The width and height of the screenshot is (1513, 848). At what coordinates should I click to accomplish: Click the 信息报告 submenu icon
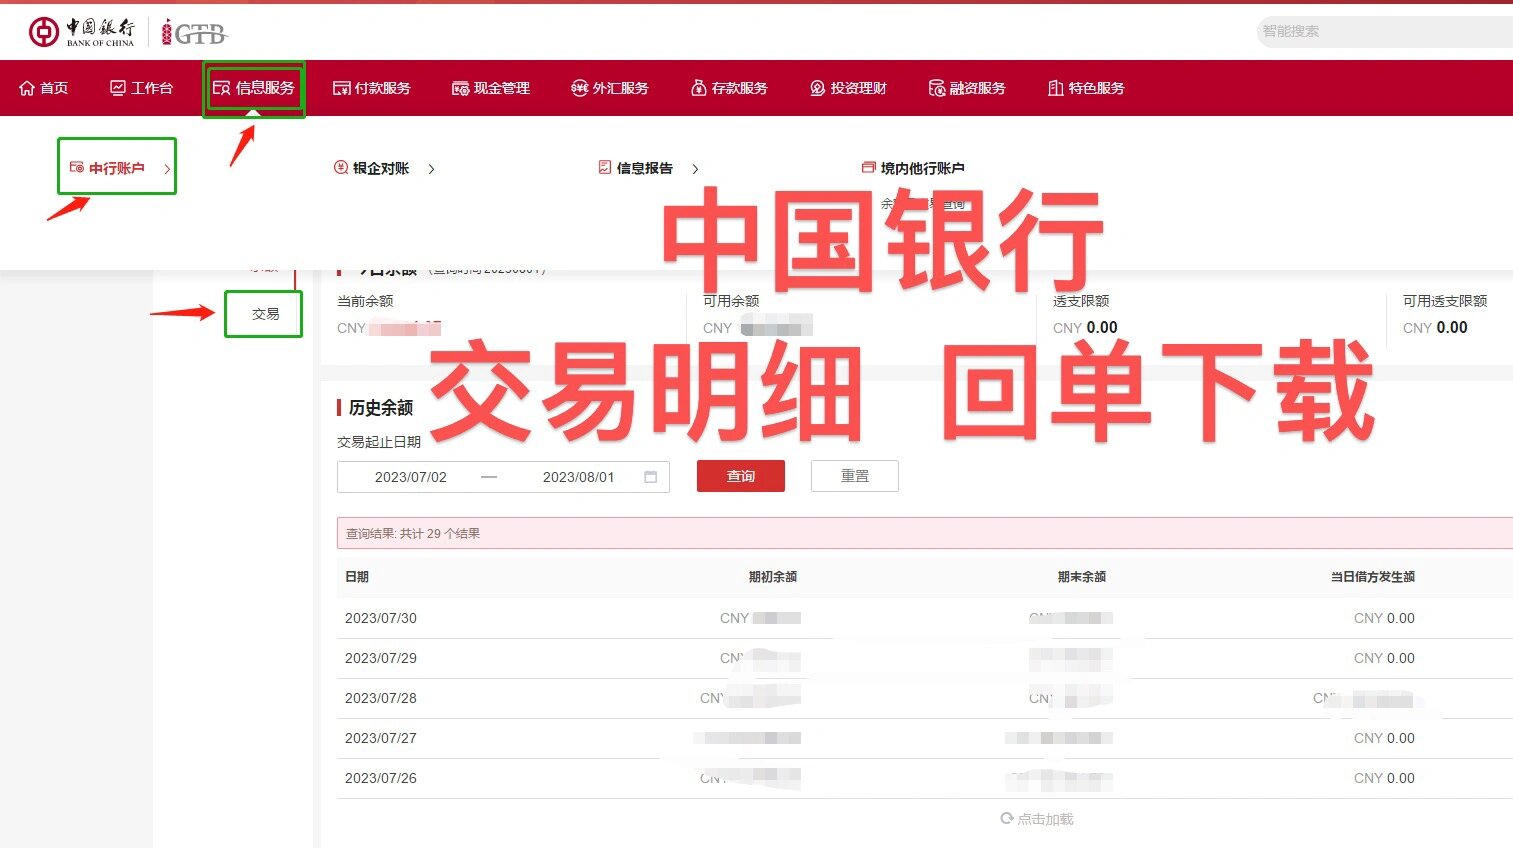point(604,167)
